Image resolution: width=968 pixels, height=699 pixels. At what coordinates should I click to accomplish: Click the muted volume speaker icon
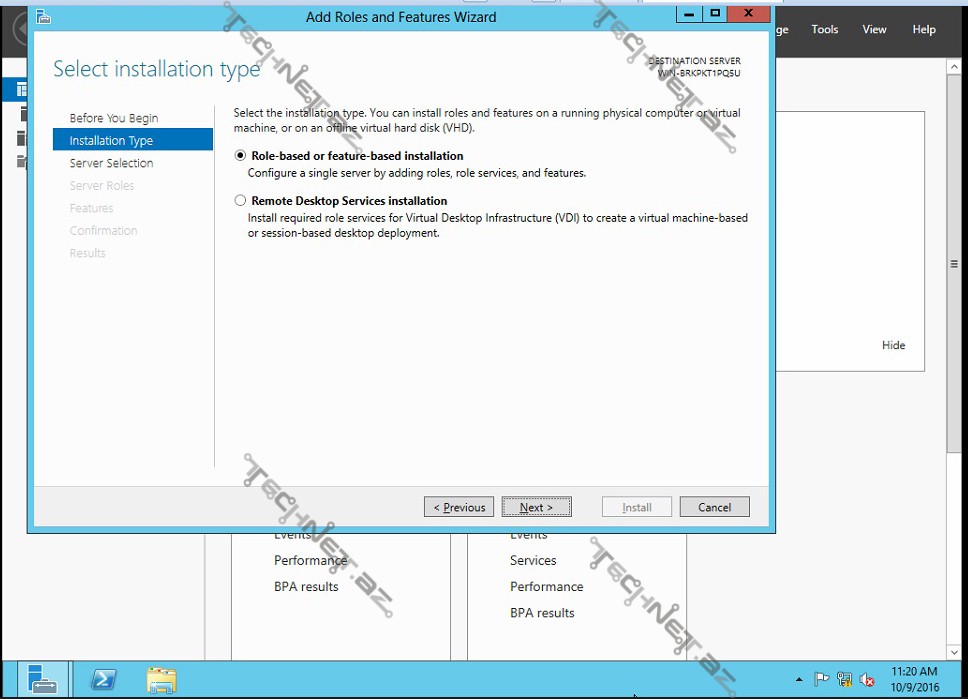click(x=867, y=680)
